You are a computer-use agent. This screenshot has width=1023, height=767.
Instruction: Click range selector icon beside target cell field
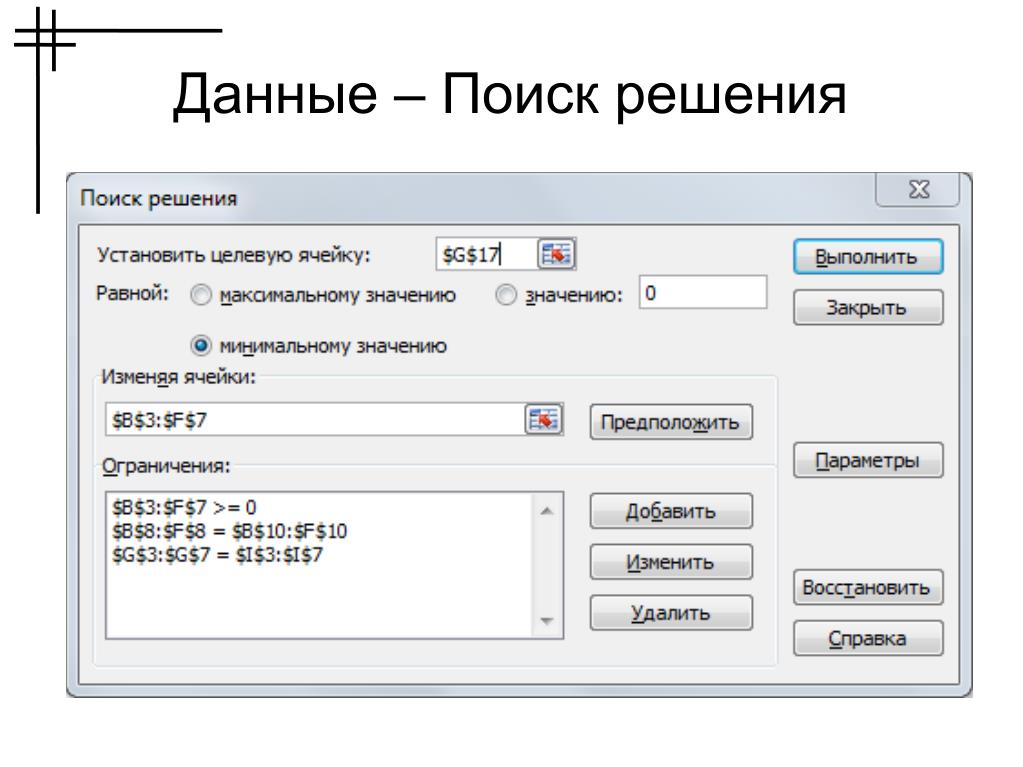(557, 255)
